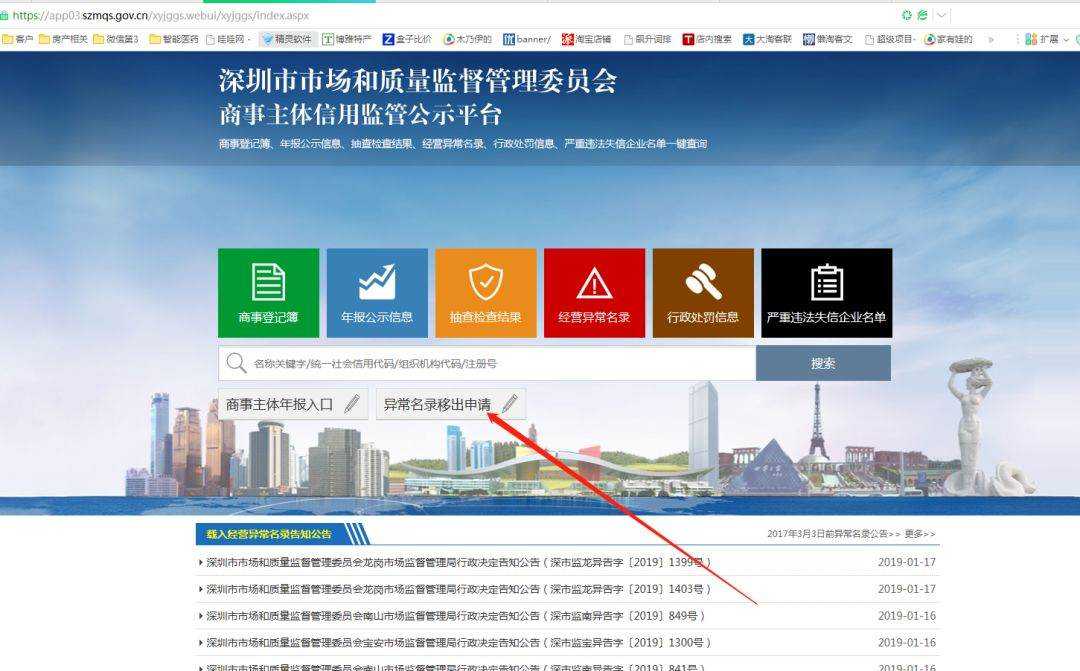This screenshot has width=1080, height=671.
Task: Show more bookmarks via the overflow arrow
Action: [991, 39]
